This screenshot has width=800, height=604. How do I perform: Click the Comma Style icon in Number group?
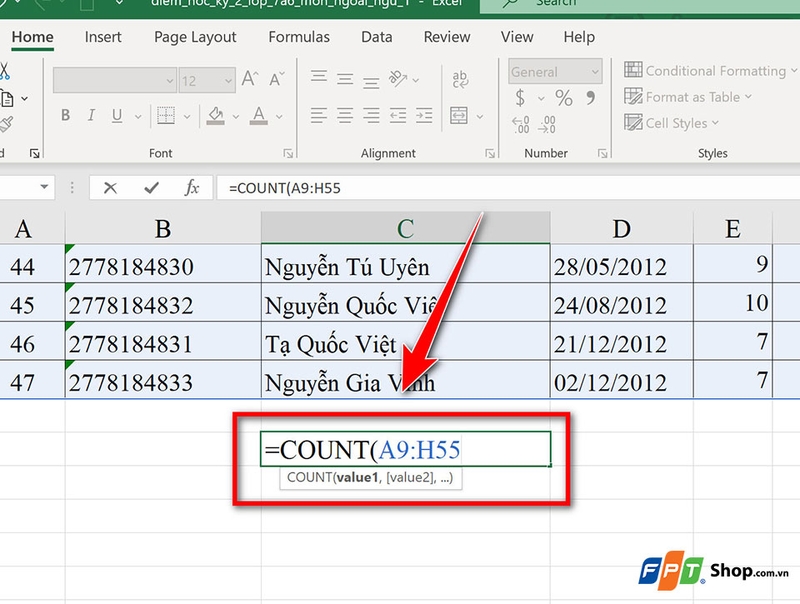589,98
